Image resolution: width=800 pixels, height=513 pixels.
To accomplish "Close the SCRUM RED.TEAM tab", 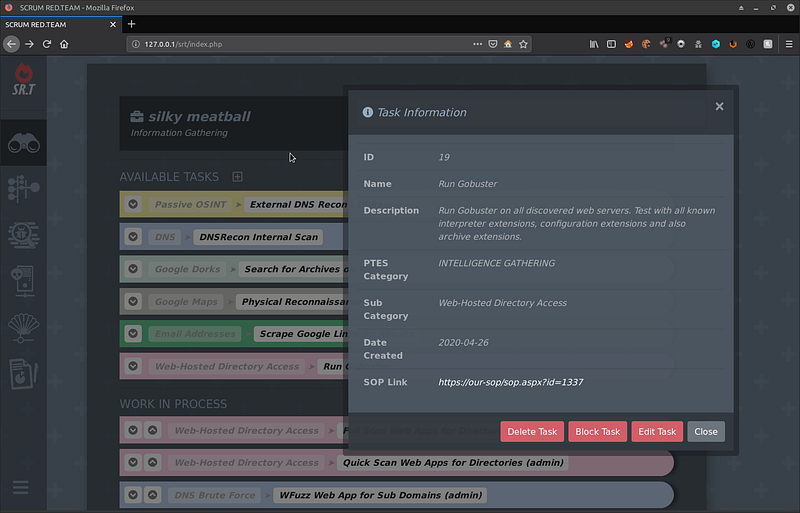I will coord(113,25).
